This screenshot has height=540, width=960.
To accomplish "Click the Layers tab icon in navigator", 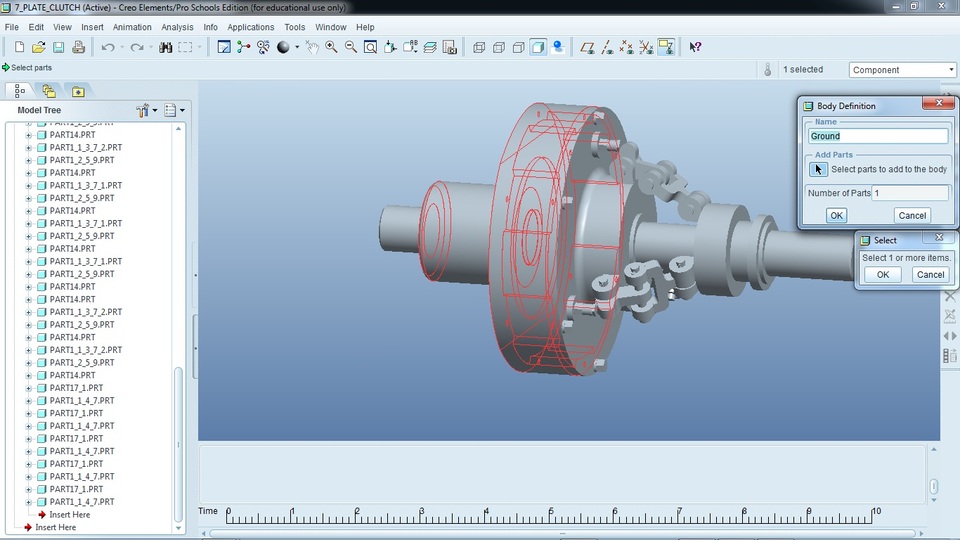I will pyautogui.click(x=49, y=91).
